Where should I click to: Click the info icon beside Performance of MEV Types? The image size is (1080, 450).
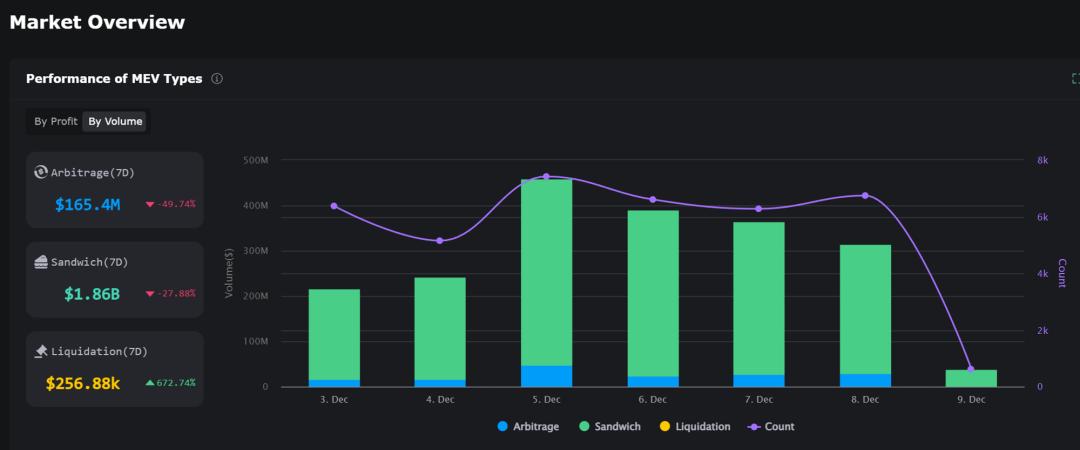(217, 79)
